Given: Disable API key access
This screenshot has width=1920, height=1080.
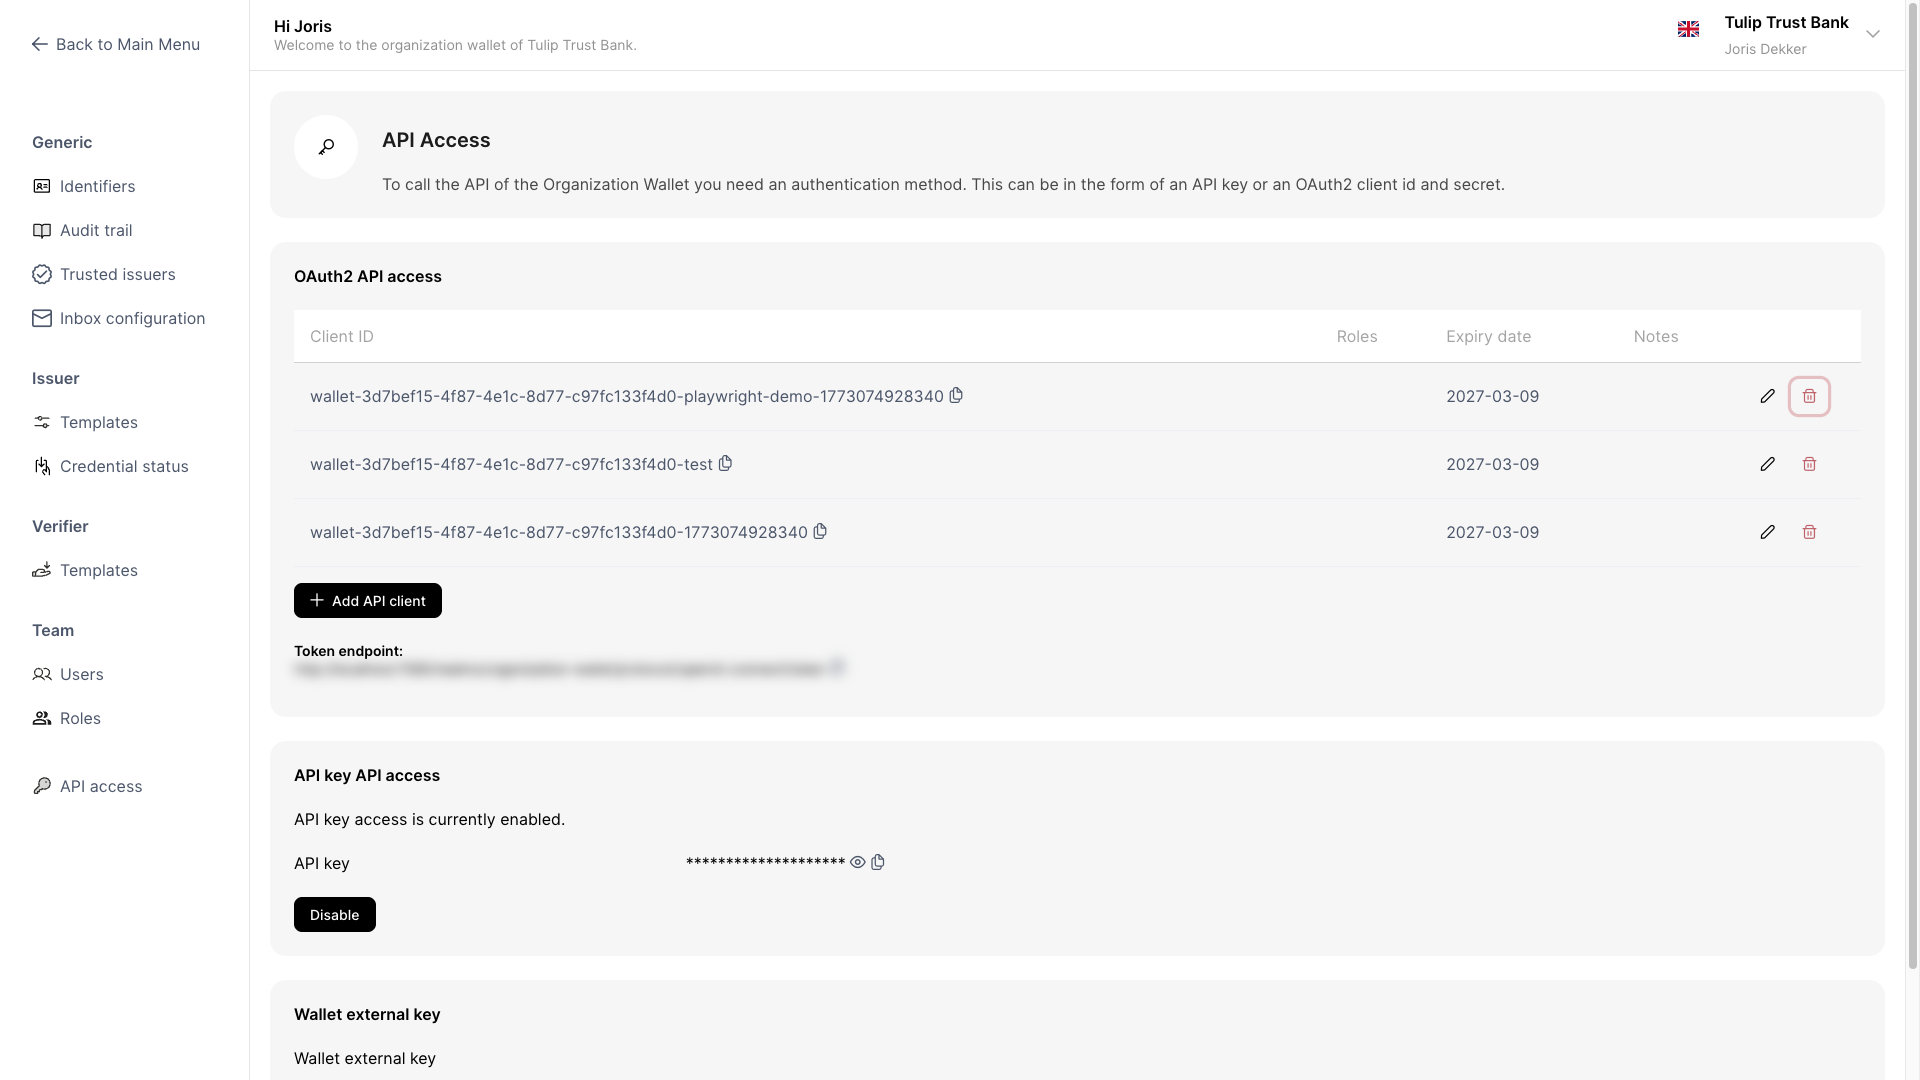Looking at the screenshot, I should [x=334, y=915].
